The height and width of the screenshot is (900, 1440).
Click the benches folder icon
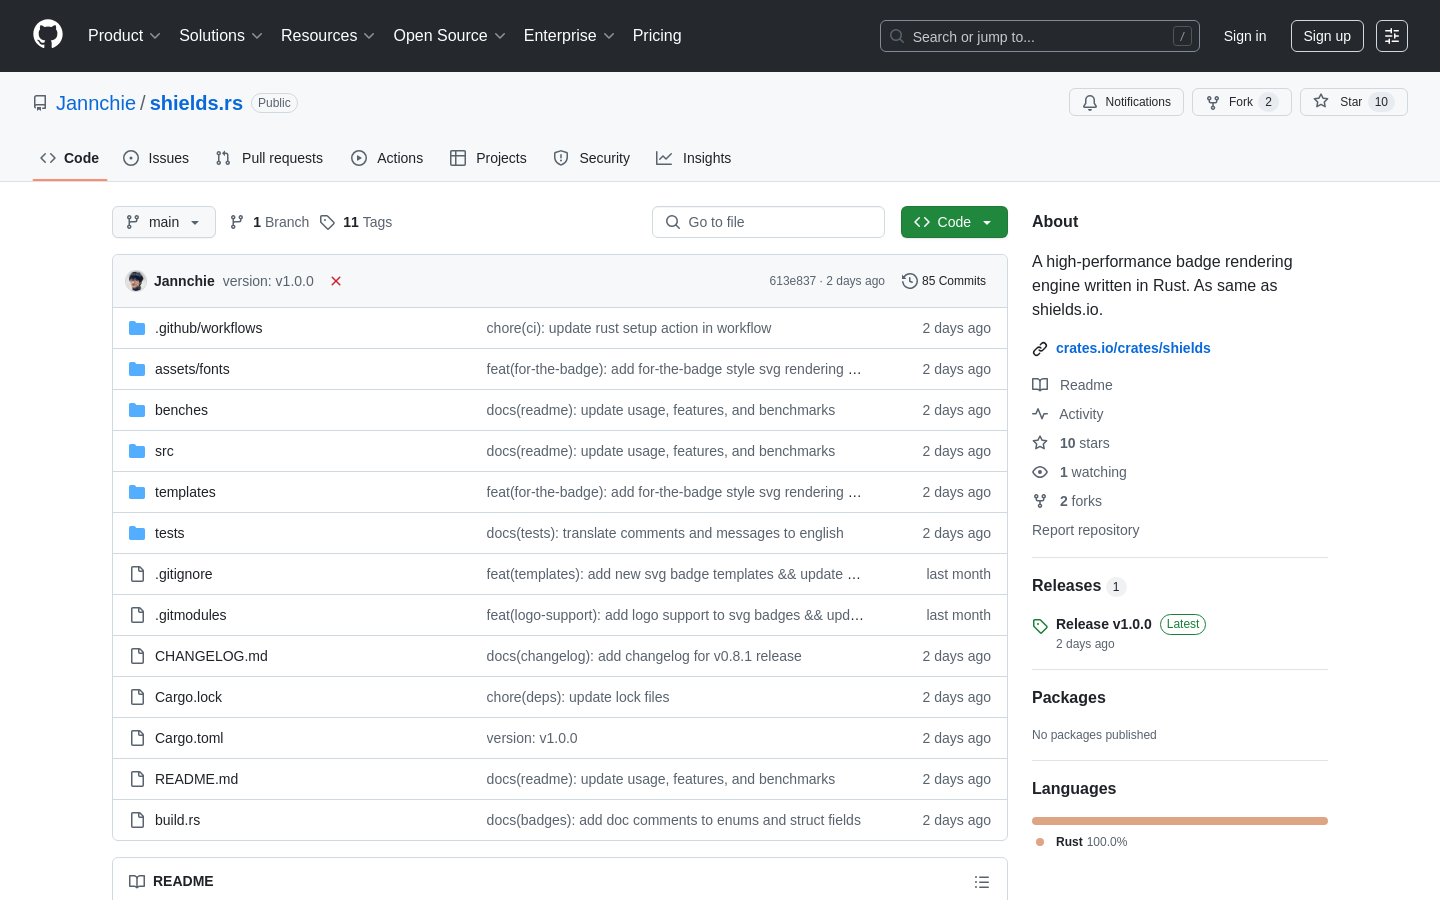point(137,410)
